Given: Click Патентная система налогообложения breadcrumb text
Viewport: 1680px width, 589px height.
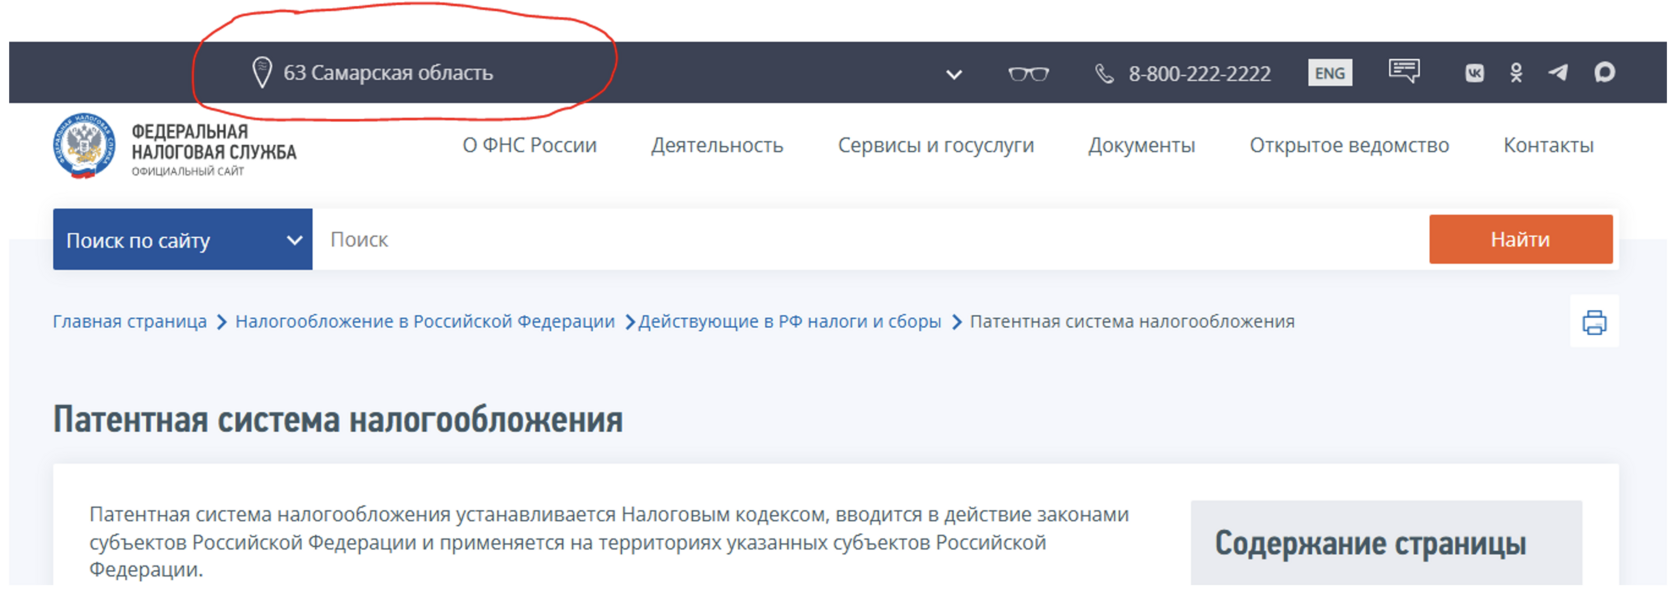Looking at the screenshot, I should click(x=1132, y=321).
